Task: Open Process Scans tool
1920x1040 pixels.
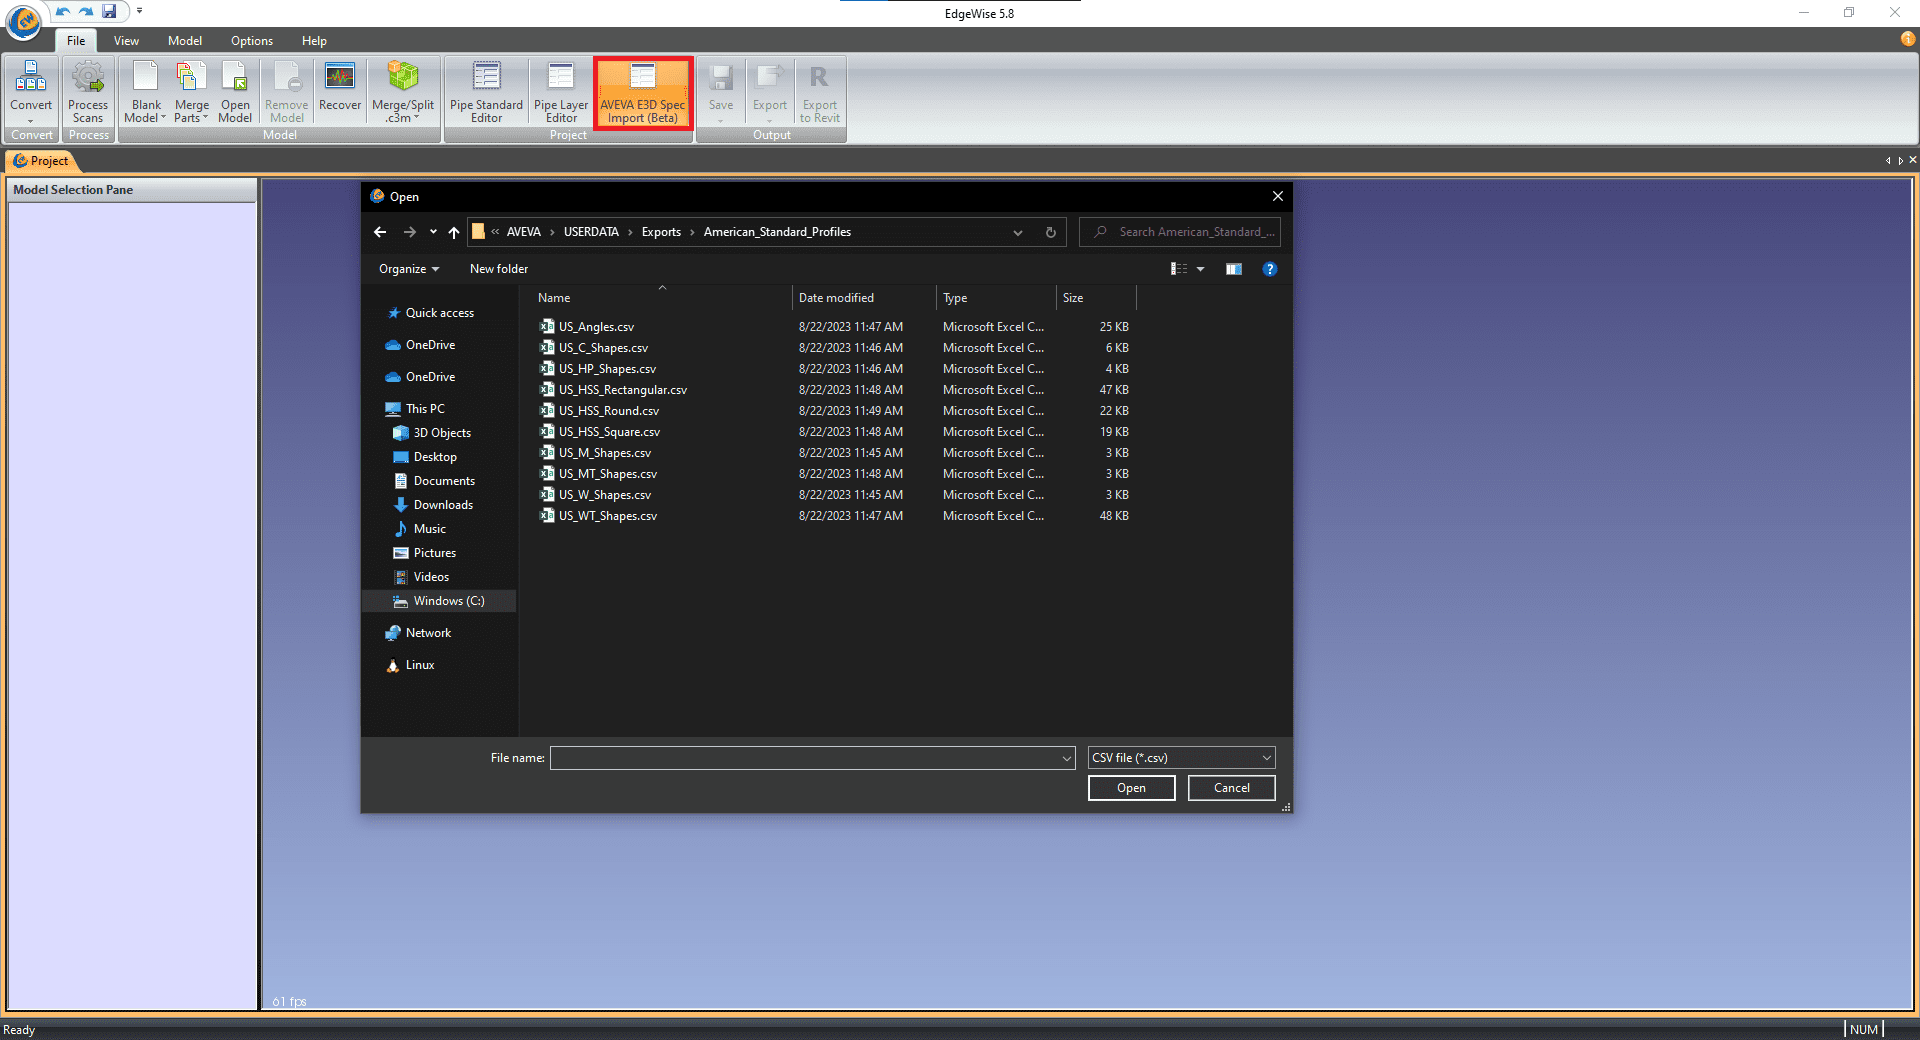Action: (x=88, y=91)
